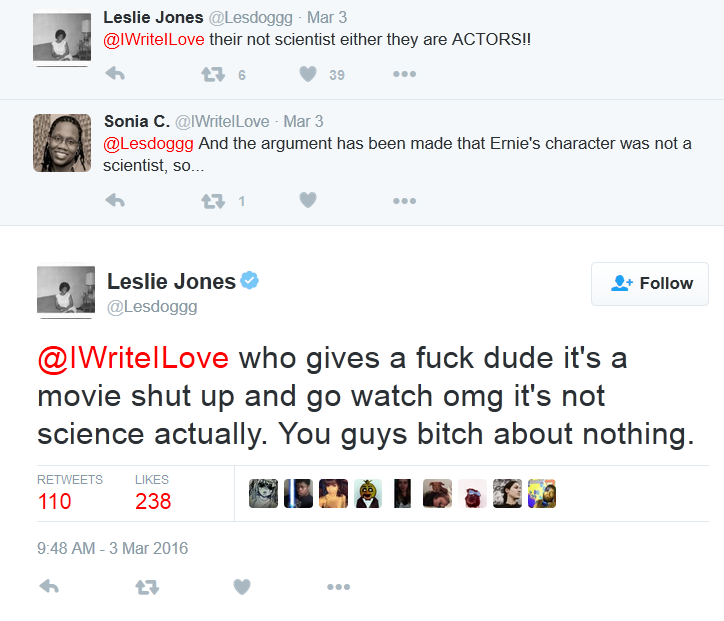View the 238 likes list
The width and height of the screenshot is (724, 621).
[153, 500]
